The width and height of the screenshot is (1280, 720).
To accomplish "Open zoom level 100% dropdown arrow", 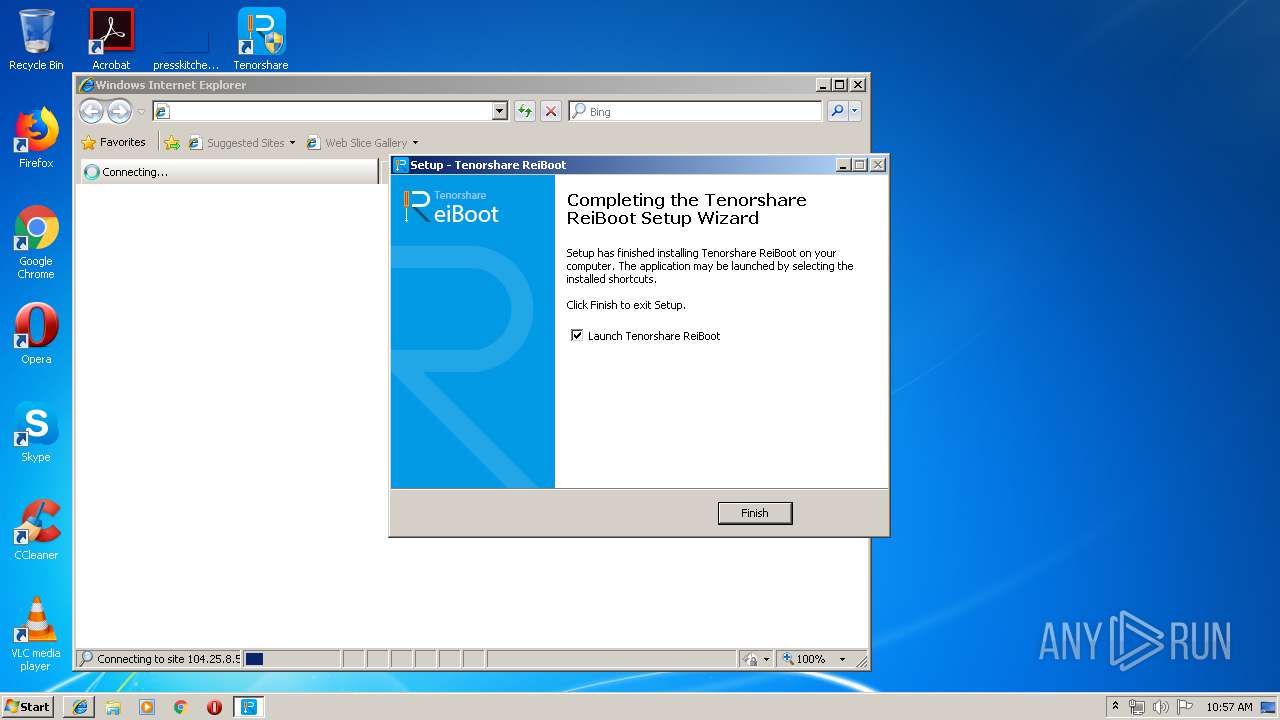I will pyautogui.click(x=842, y=659).
